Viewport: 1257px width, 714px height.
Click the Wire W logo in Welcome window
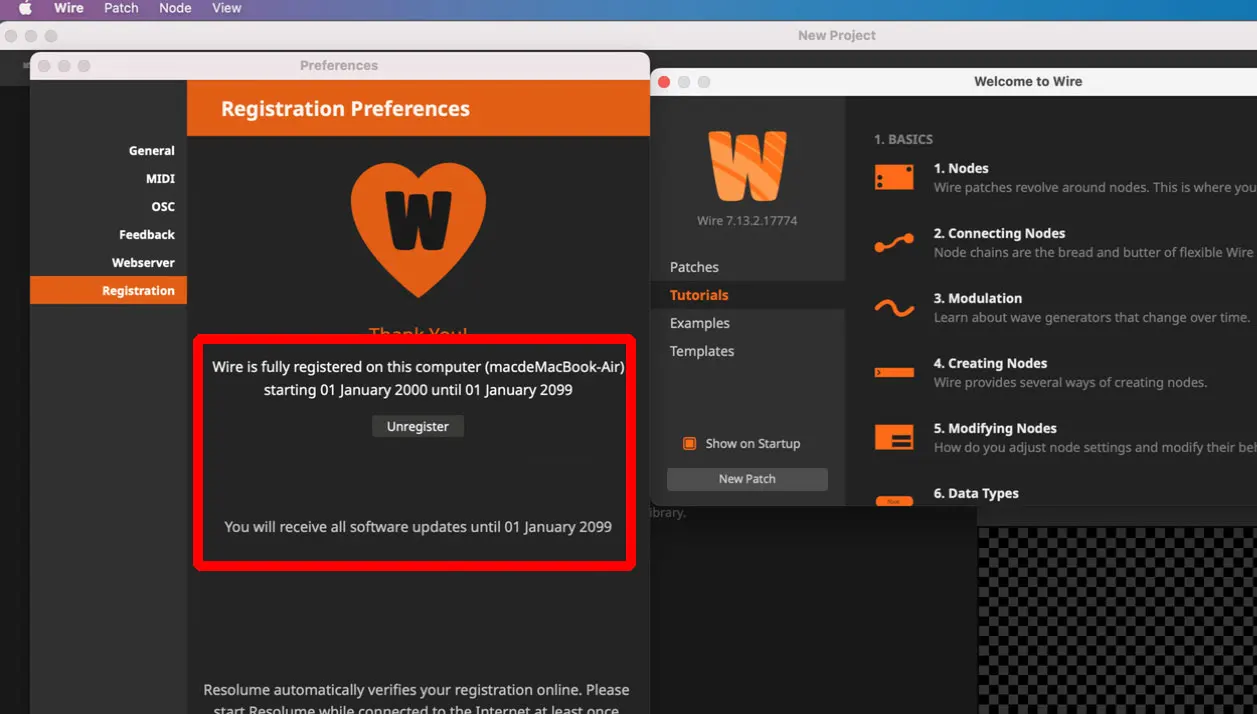[x=747, y=166]
